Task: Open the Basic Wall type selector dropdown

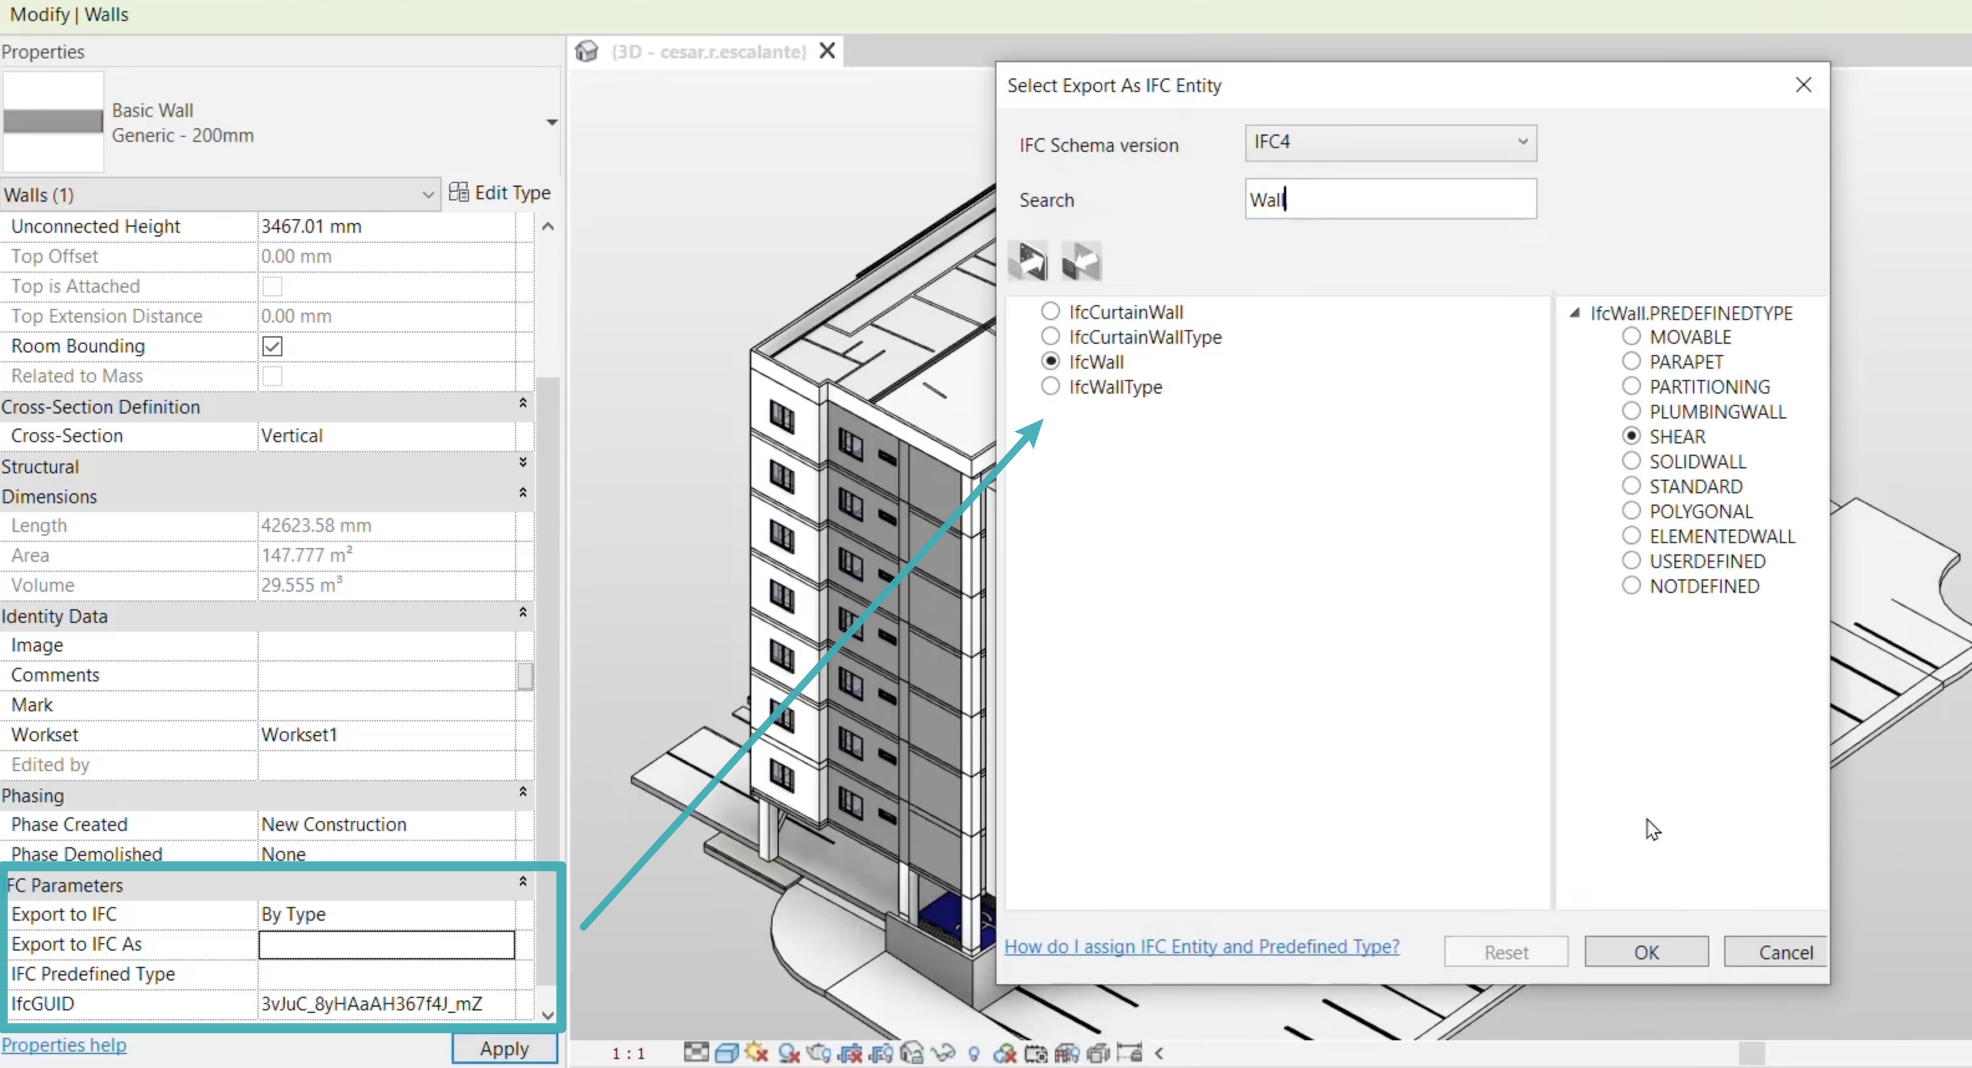Action: coord(551,122)
